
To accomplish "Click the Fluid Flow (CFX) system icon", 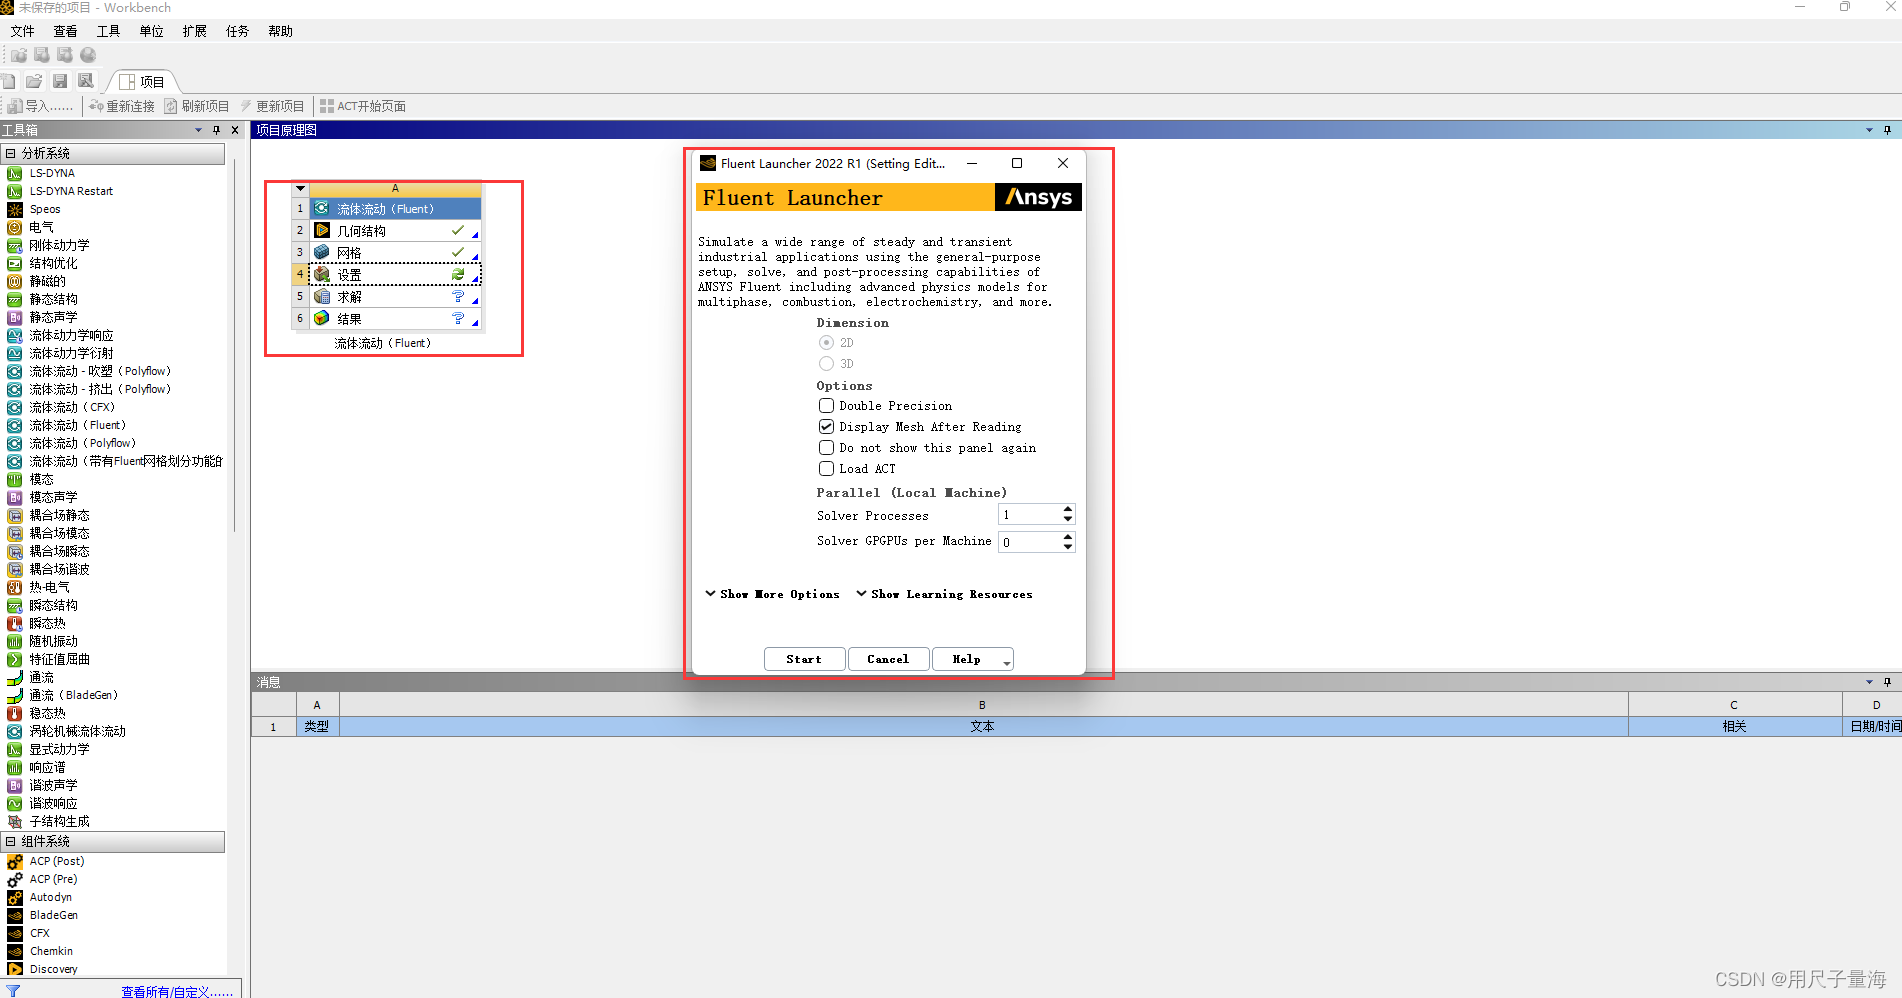I will (14, 407).
